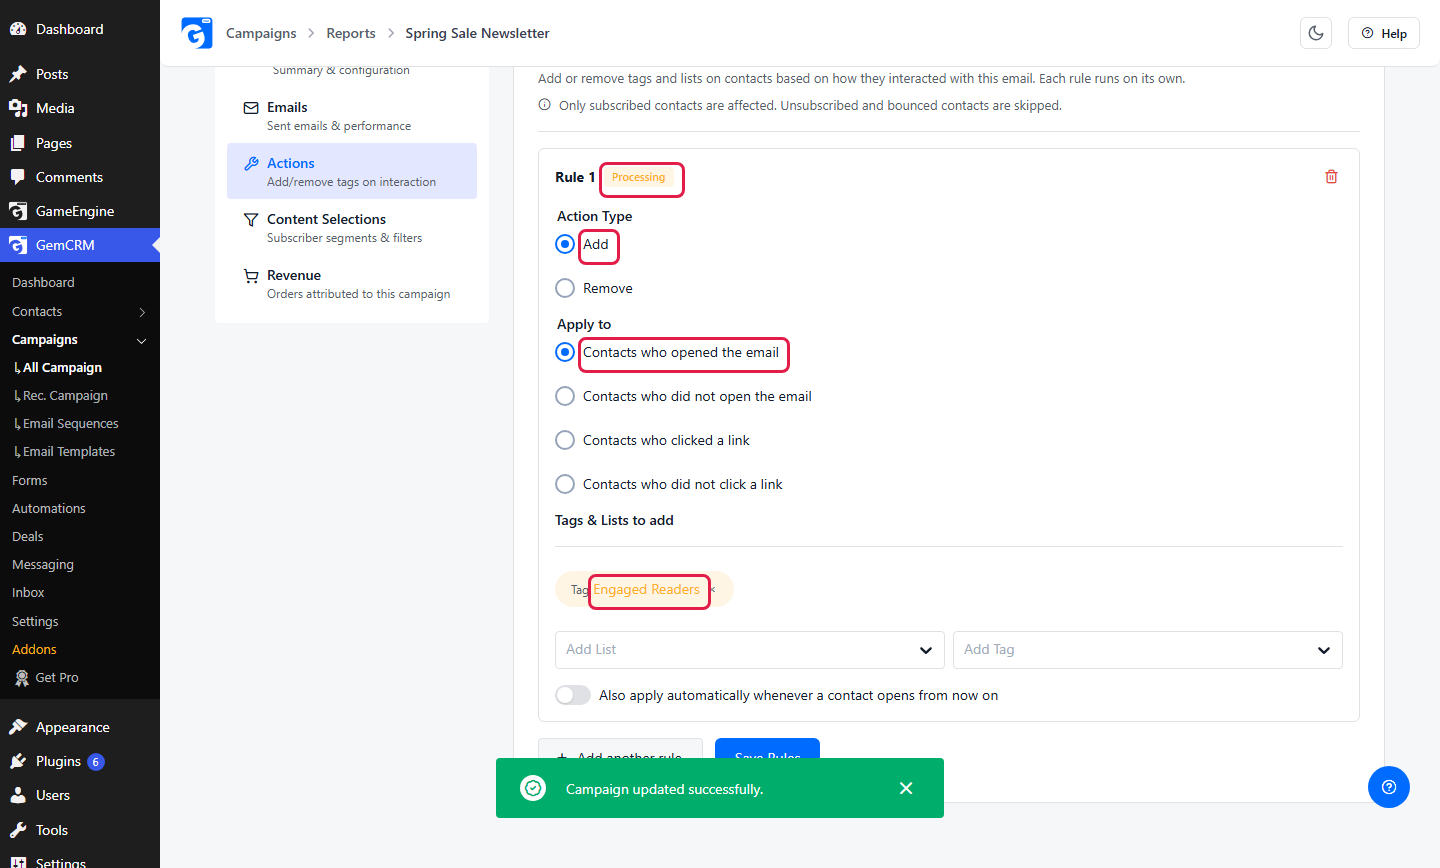Open the Emails report section
1440x868 pixels.
click(x=352, y=115)
